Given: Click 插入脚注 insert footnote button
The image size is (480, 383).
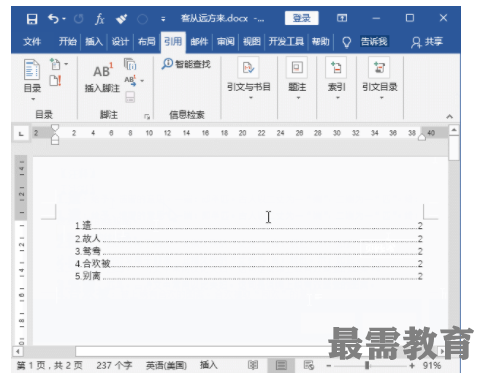Looking at the screenshot, I should point(102,77).
